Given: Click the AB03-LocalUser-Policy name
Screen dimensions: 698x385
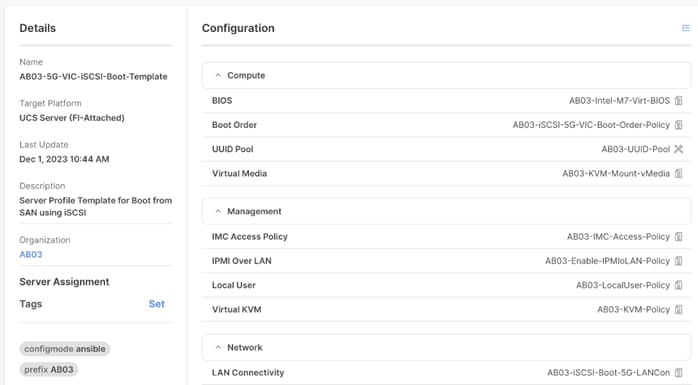Looking at the screenshot, I should click(x=623, y=285).
